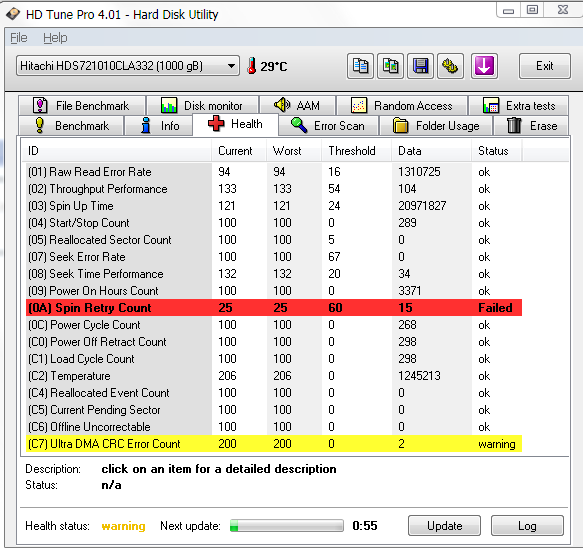Click the thermometer temperature icon
Viewport: 583px width, 548px height.
252,65
